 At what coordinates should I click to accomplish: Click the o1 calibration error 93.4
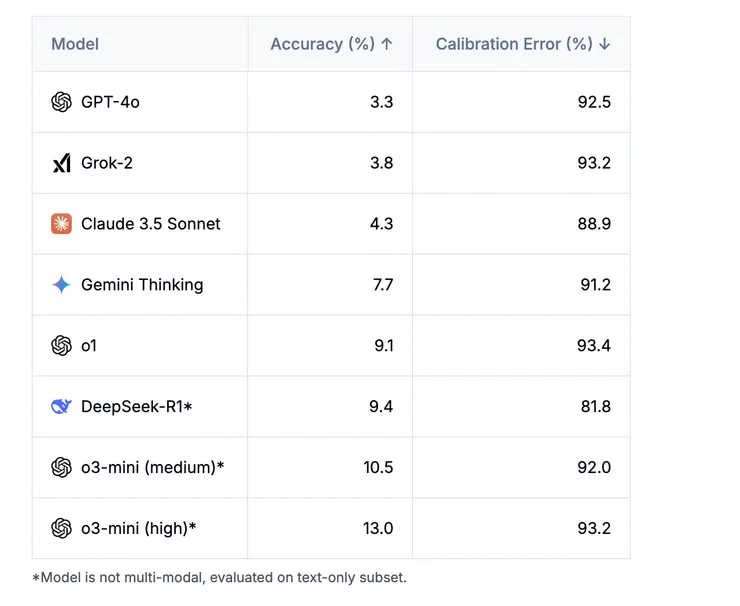tap(593, 346)
